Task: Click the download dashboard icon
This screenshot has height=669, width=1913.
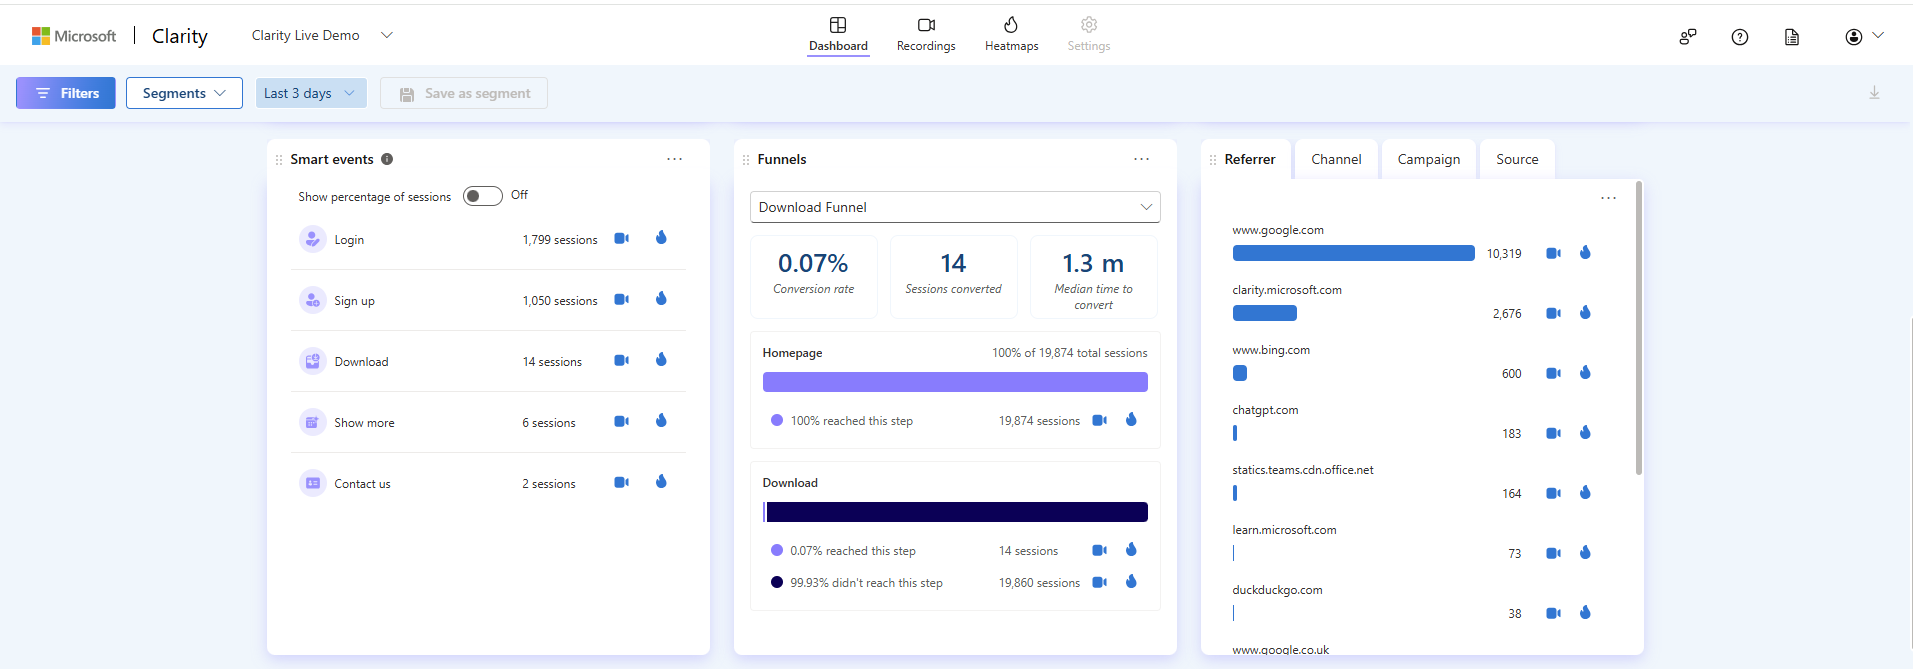Action: coord(1874,93)
